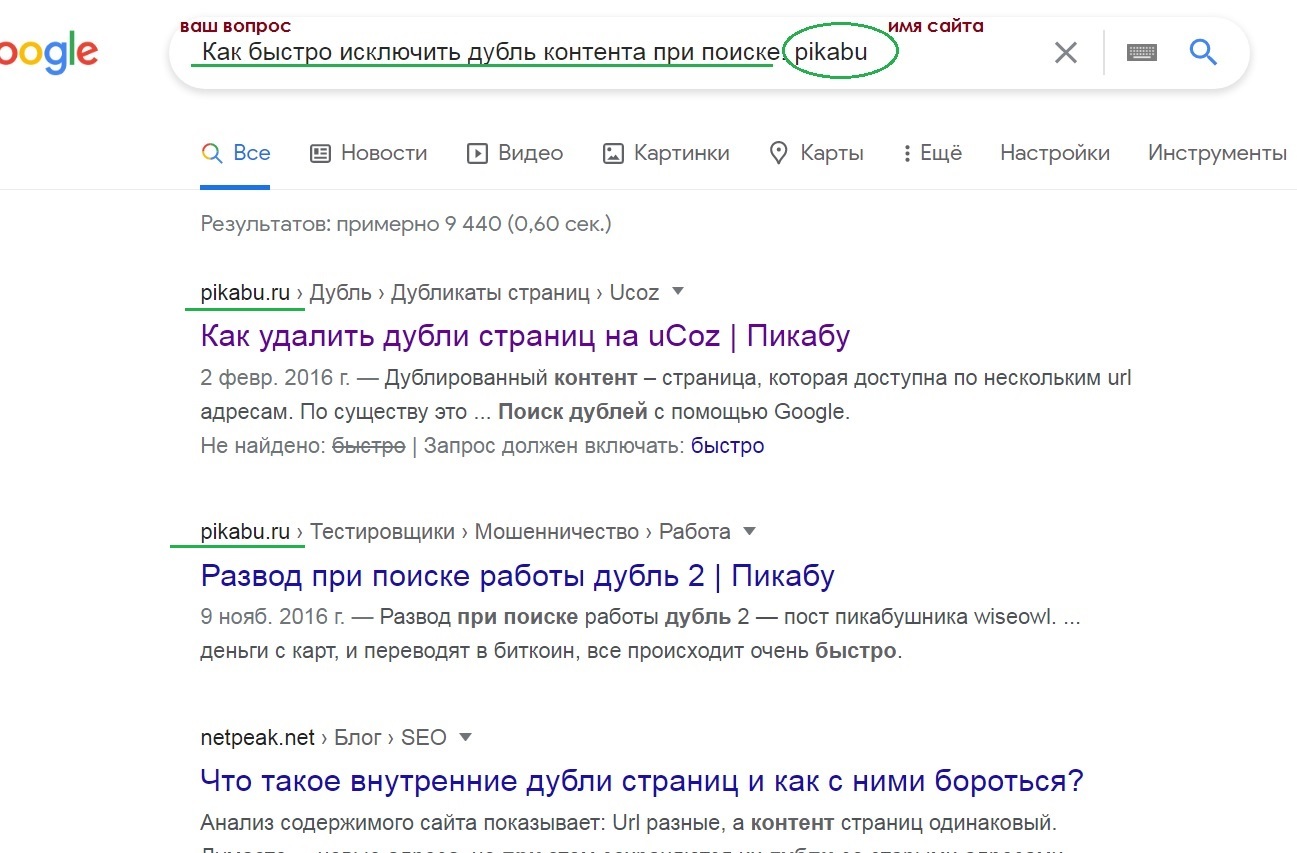
Task: Switch to the Карты tab
Action: 817,153
